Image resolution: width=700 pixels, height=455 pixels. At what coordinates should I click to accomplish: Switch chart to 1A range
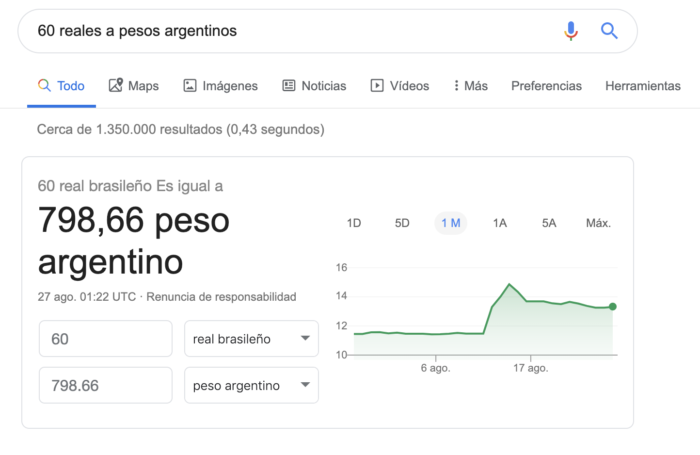(x=500, y=223)
